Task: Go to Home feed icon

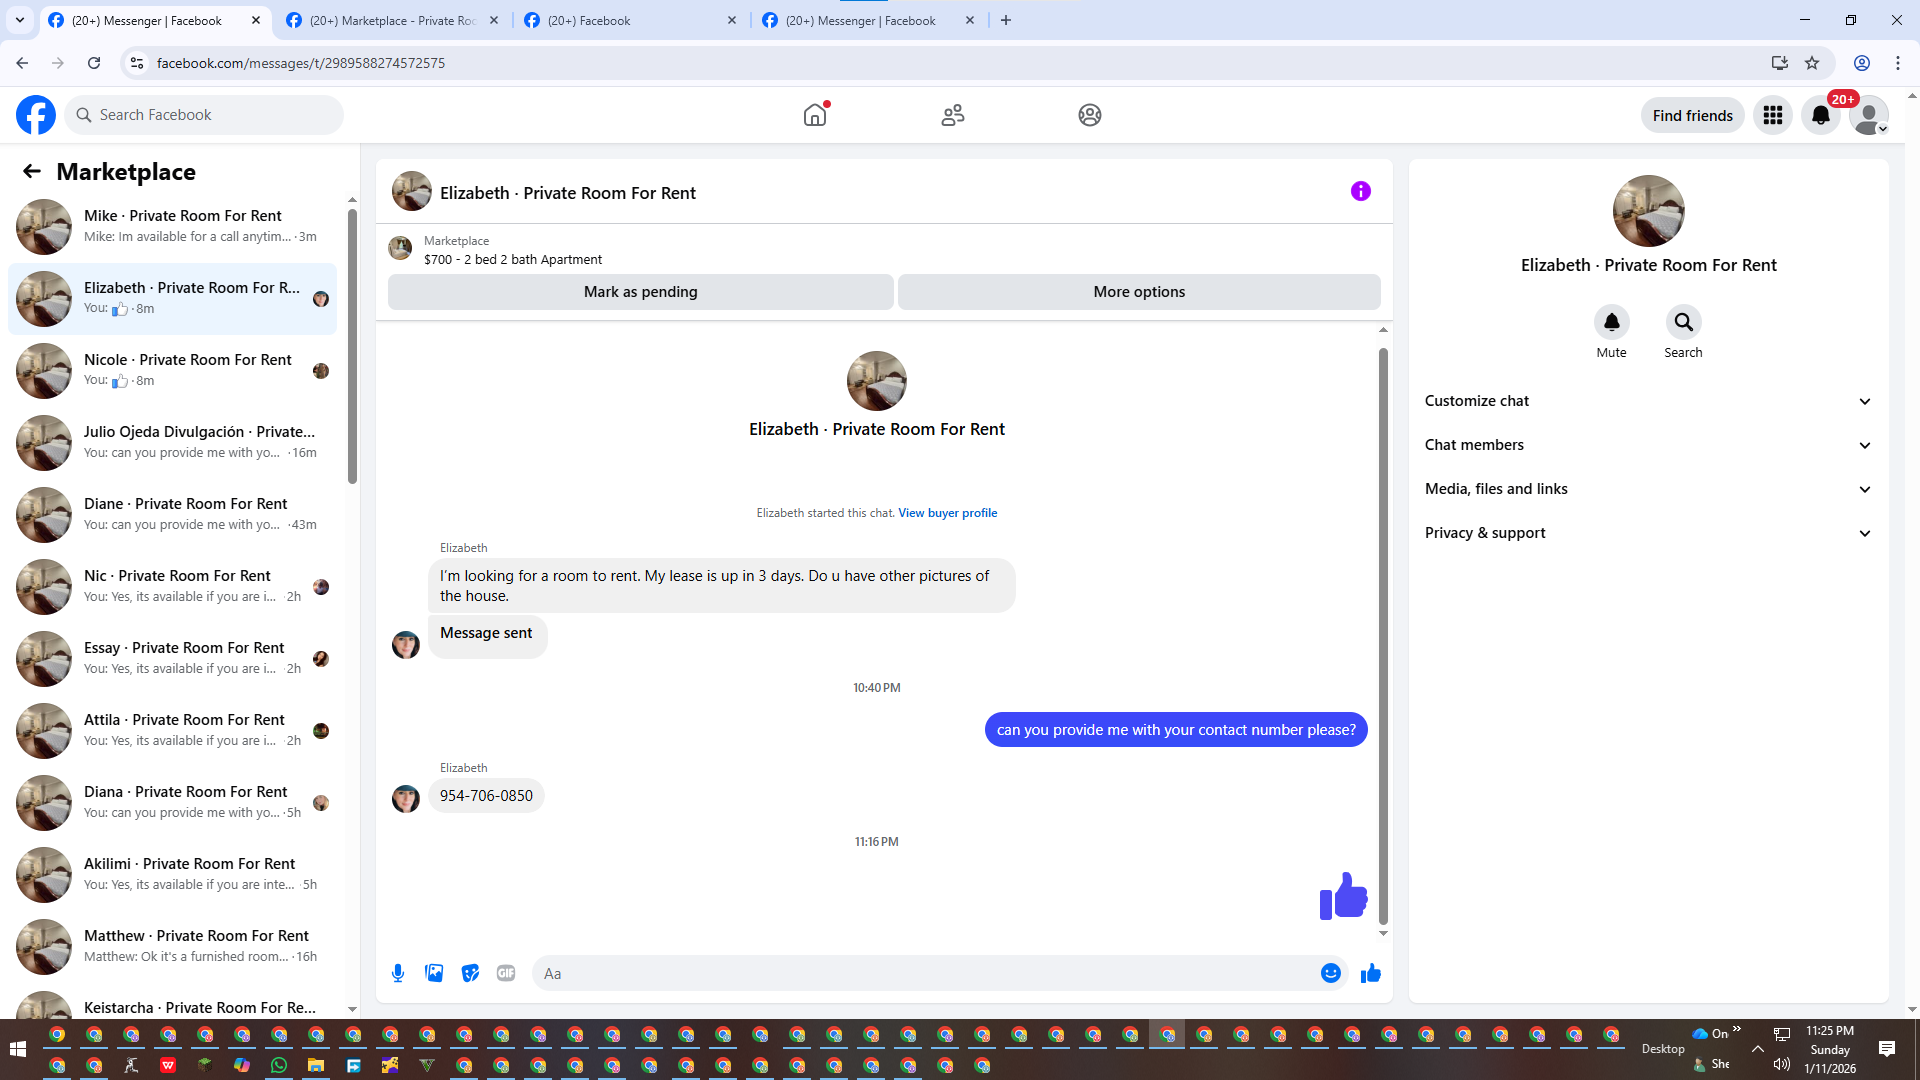Action: [x=815, y=115]
